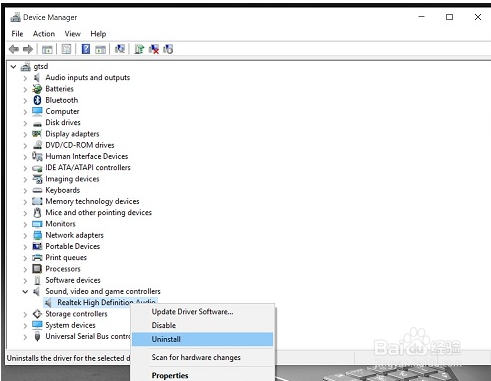The width and height of the screenshot is (491, 381).
Task: Click the Human Interface Devices icon
Action: 37,156
